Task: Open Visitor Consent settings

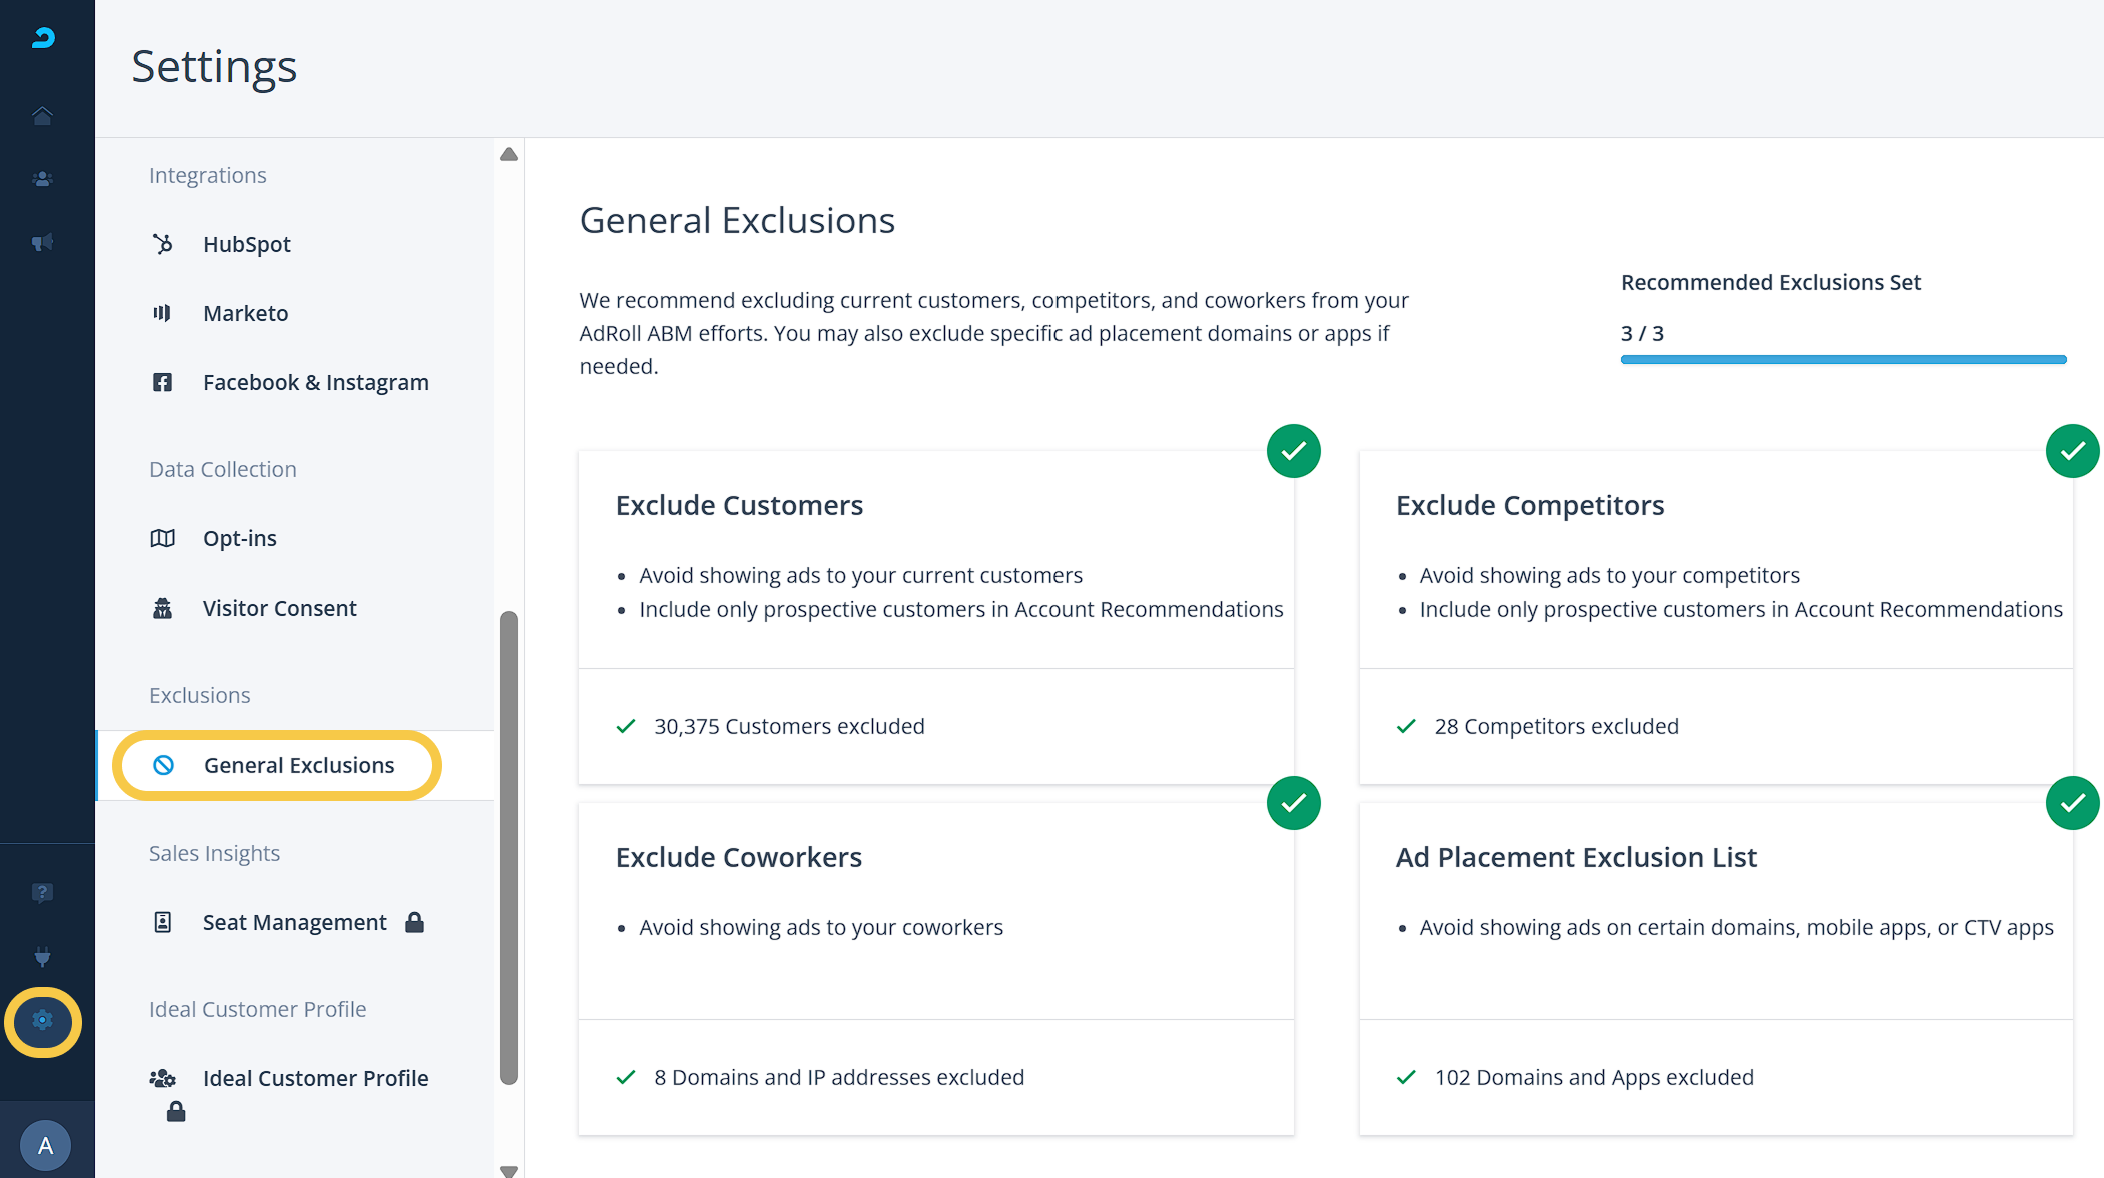Action: tap(279, 608)
